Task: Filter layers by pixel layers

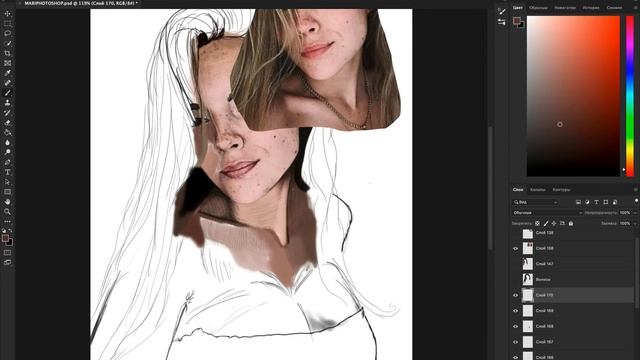Action: point(578,202)
